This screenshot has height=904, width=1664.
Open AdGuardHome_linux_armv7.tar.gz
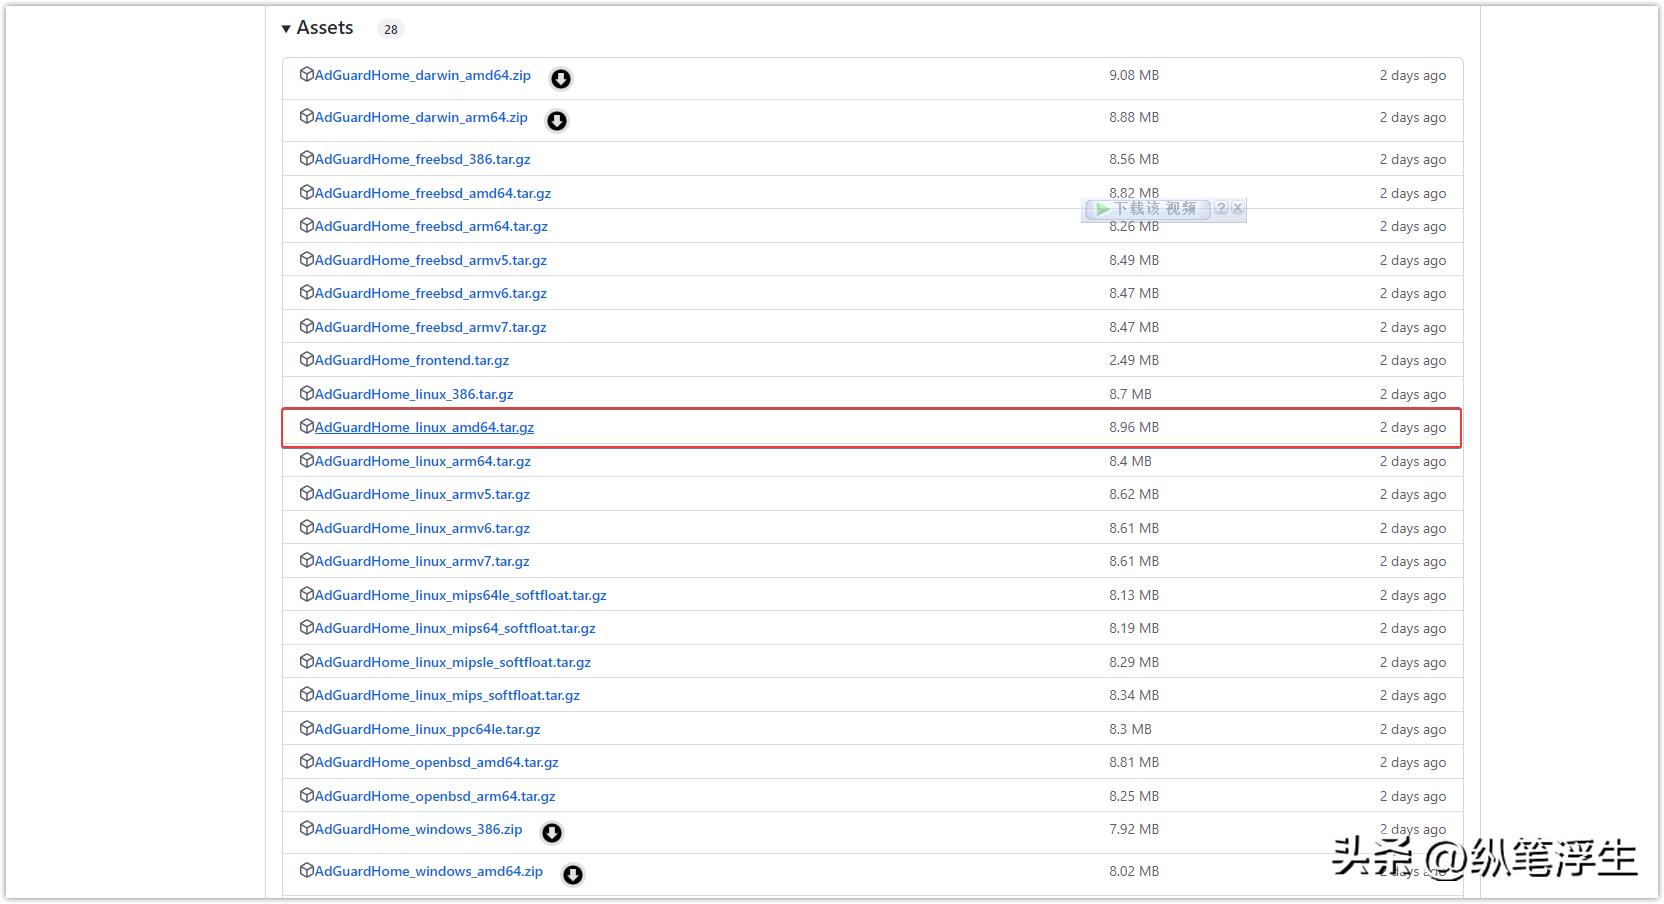[x=422, y=561]
